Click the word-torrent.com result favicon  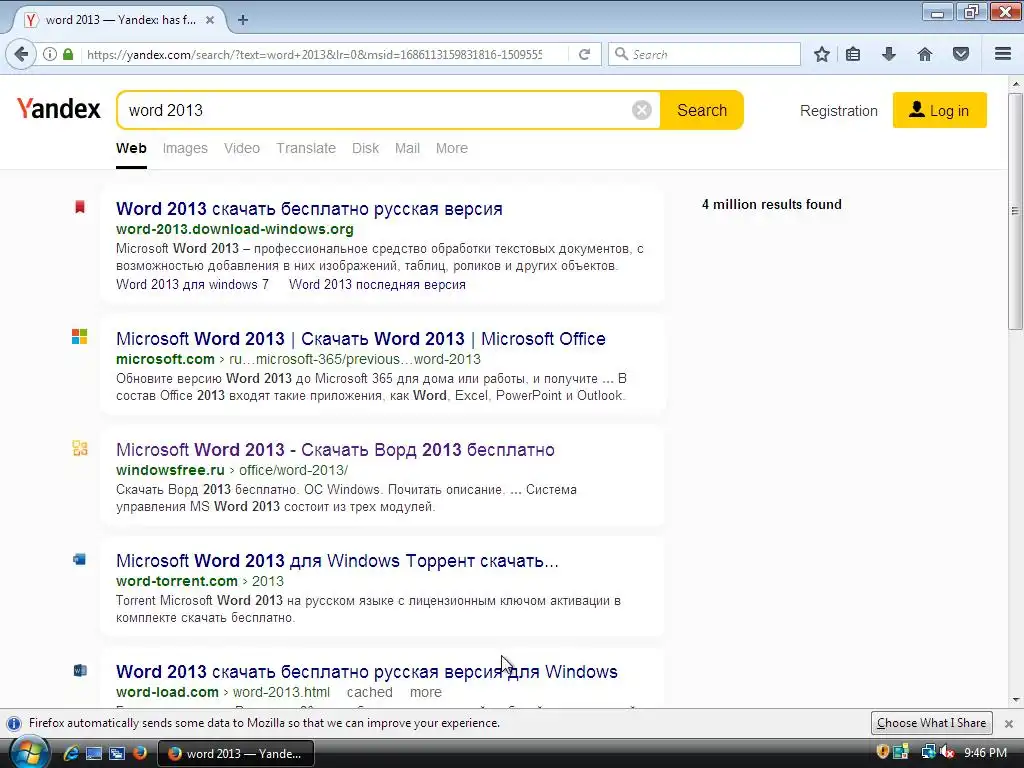tap(80, 559)
